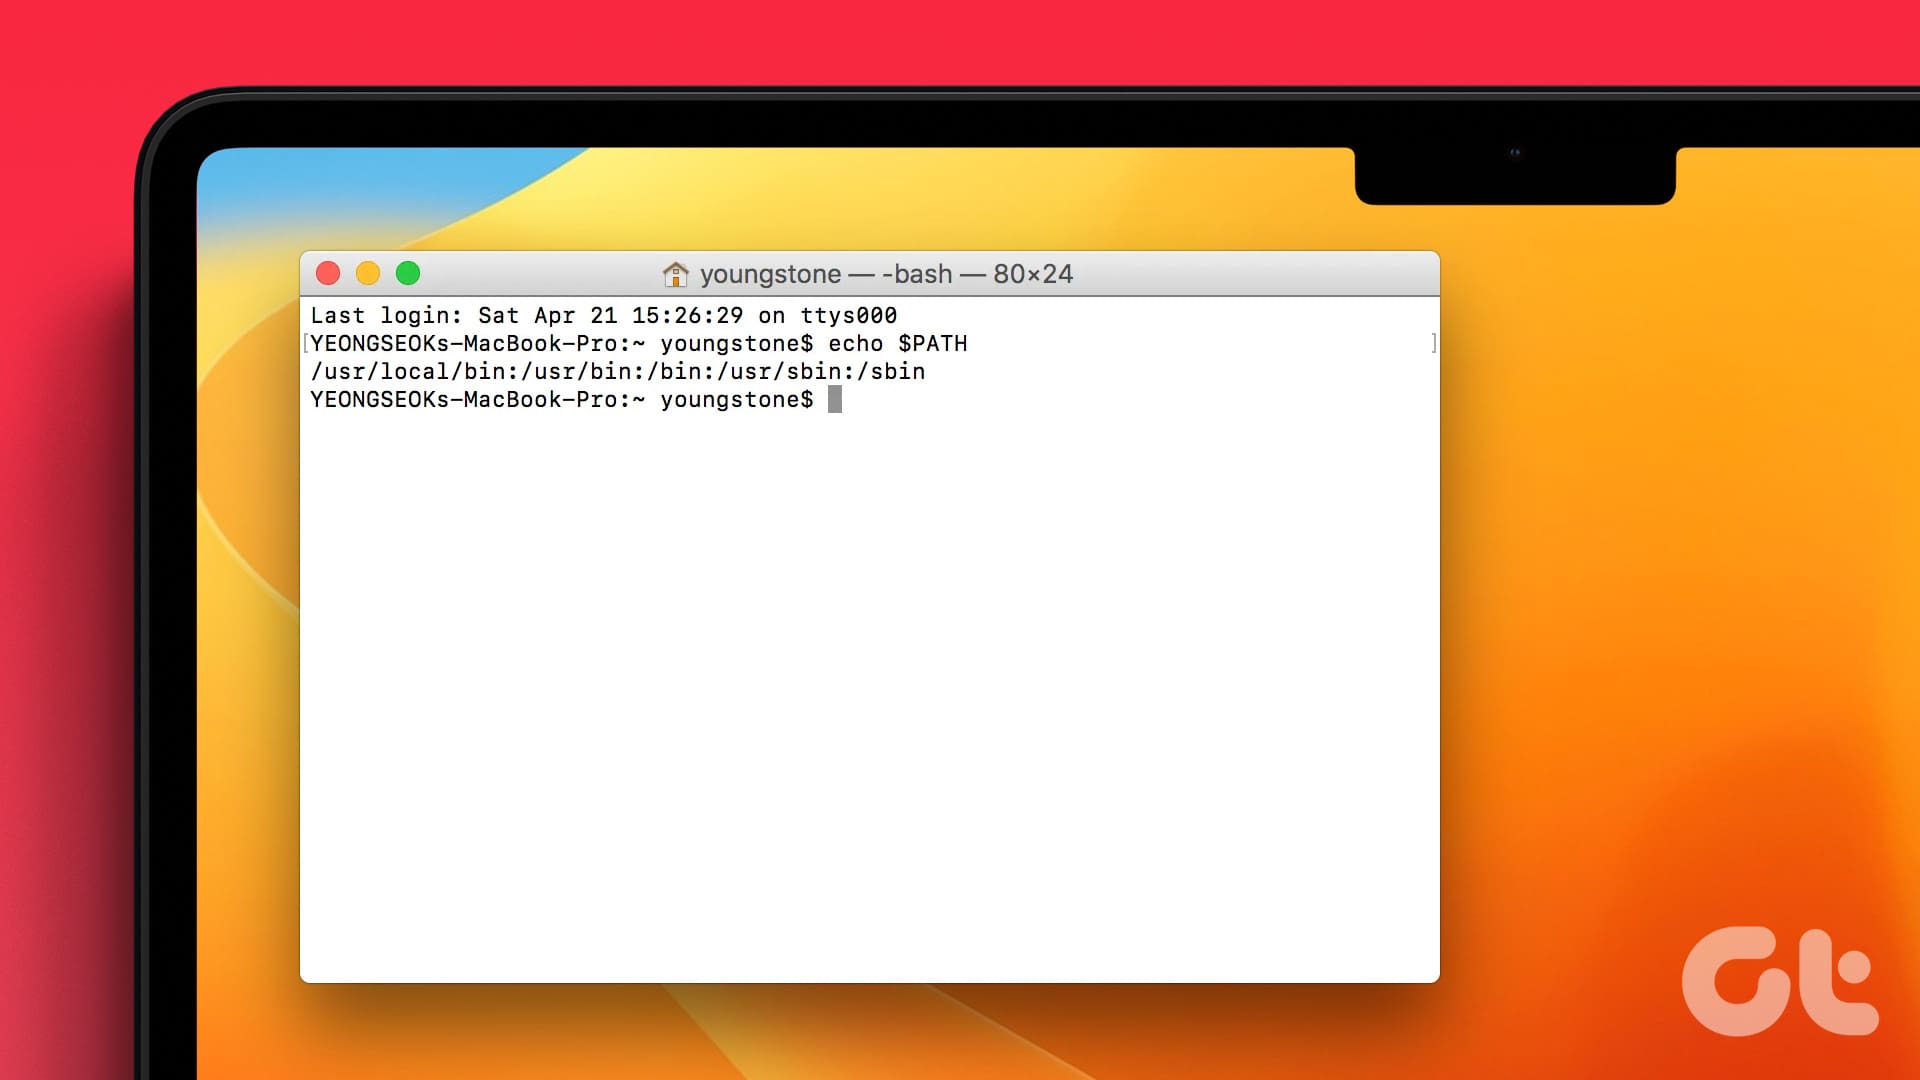Click the right bracket mark on command line
This screenshot has height=1080, width=1920.
point(1434,343)
